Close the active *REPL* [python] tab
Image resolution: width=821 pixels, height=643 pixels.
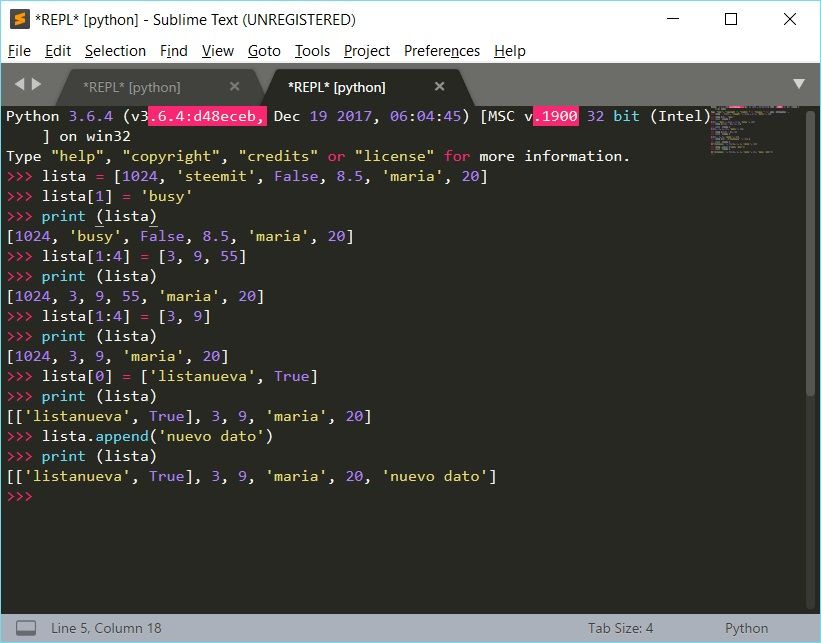pyautogui.click(x=439, y=86)
